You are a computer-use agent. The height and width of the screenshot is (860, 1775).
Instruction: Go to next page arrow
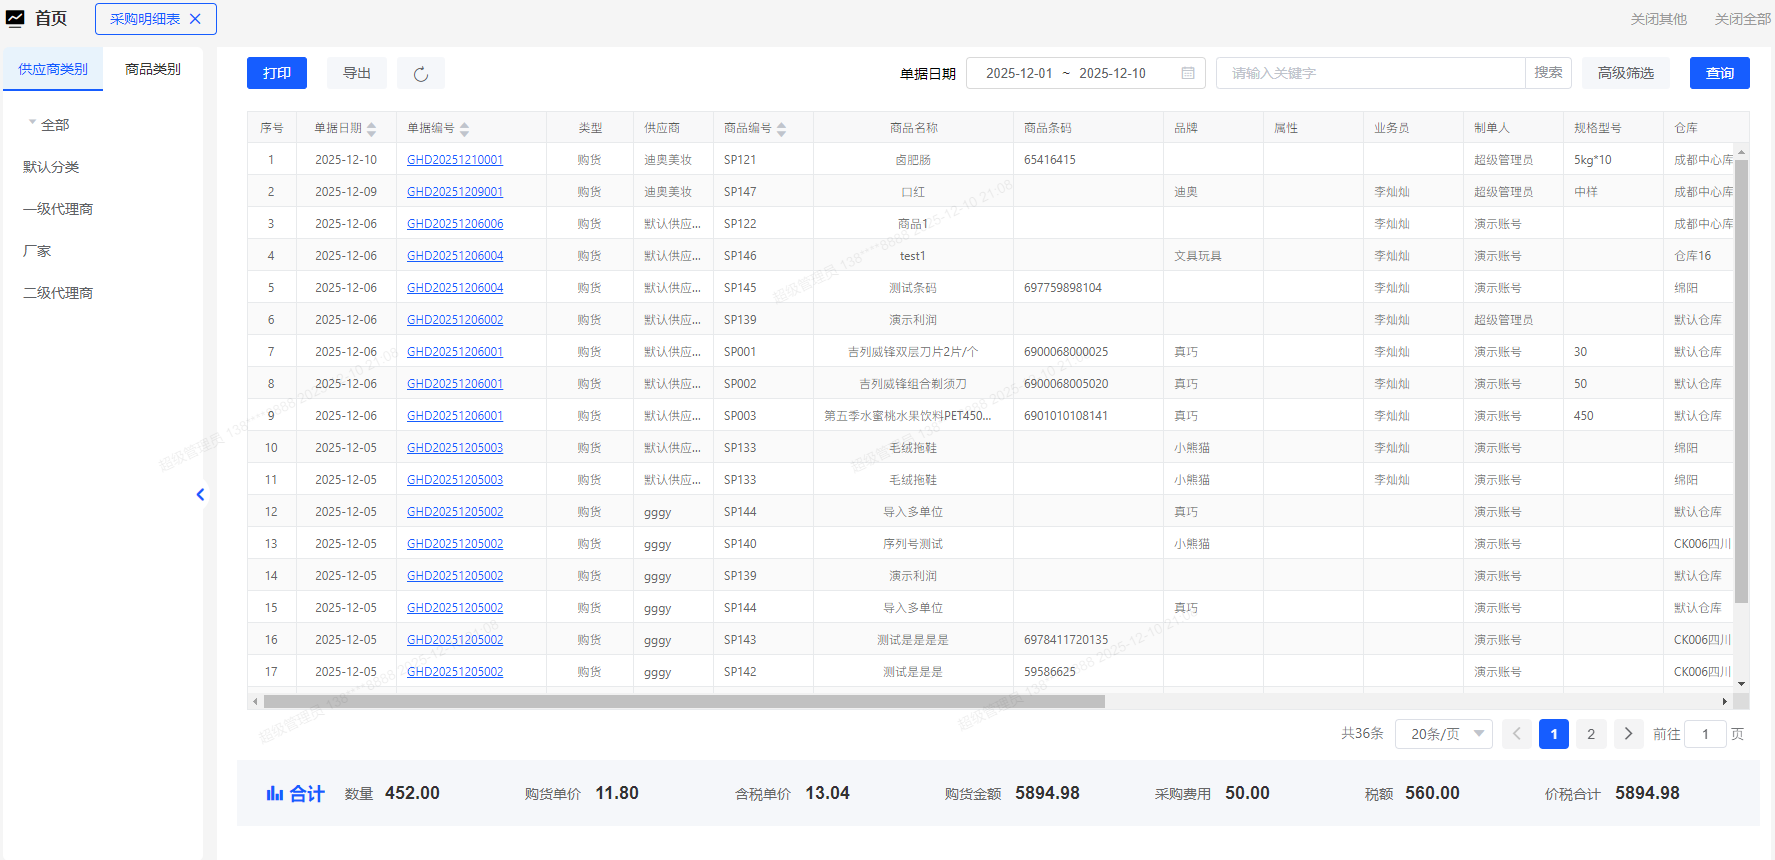coord(1628,734)
